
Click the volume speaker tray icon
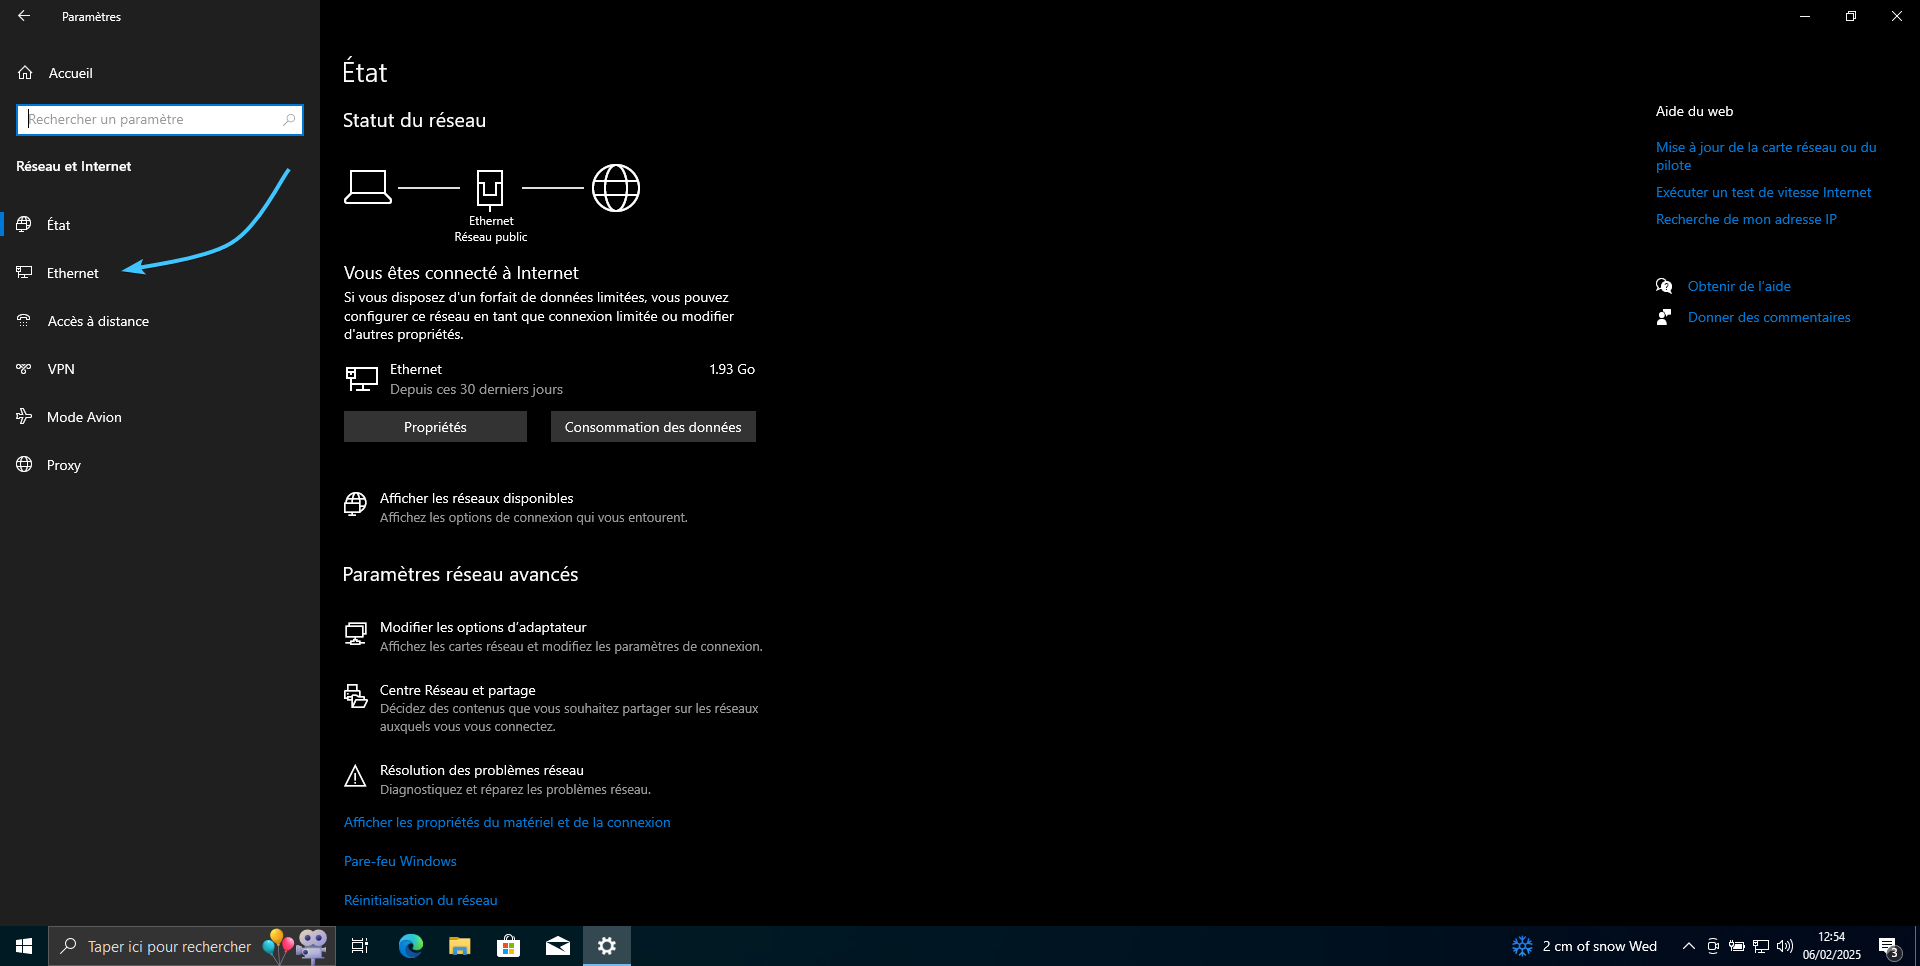coord(1785,946)
